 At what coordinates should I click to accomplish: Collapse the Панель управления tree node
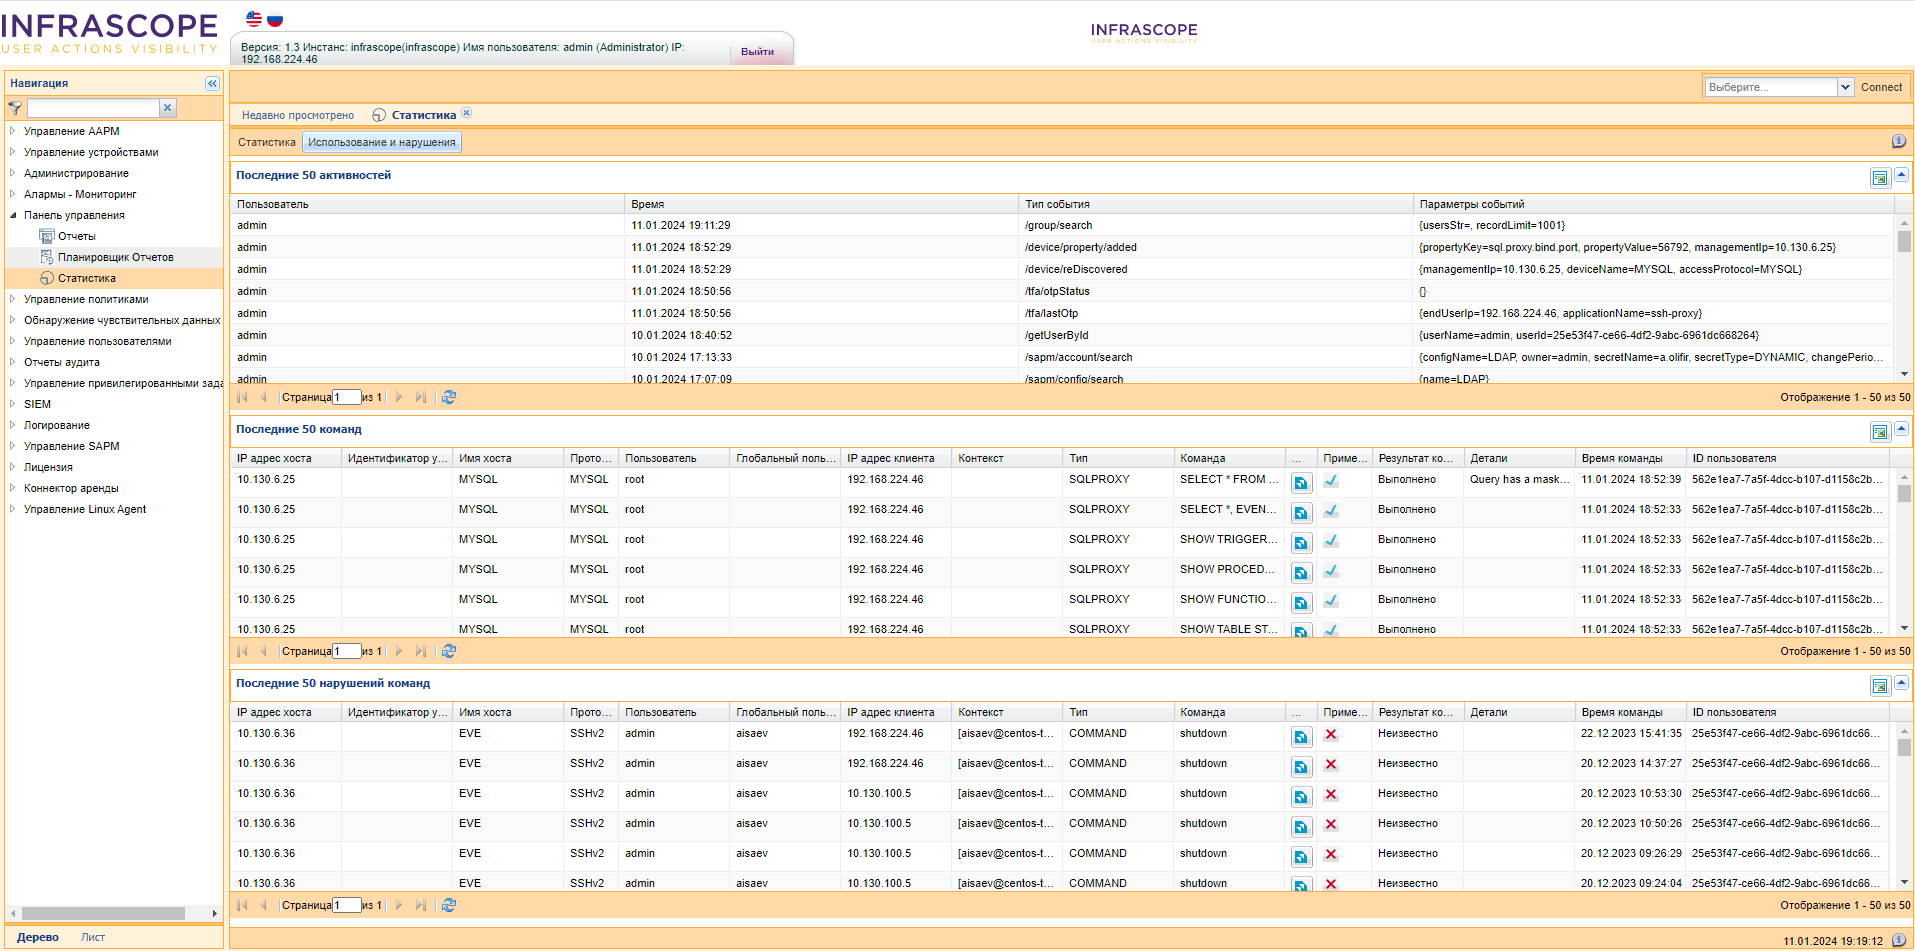(x=13, y=215)
